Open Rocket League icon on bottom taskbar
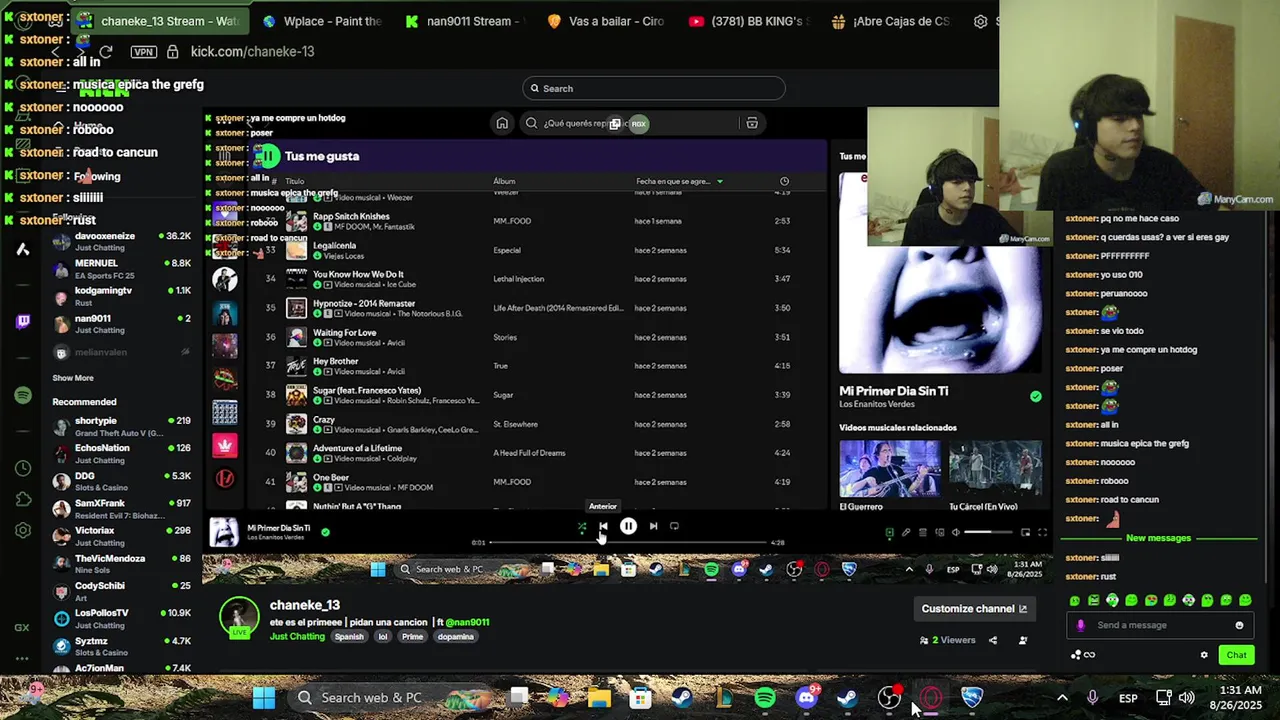Viewport: 1280px width, 720px height. (x=972, y=698)
